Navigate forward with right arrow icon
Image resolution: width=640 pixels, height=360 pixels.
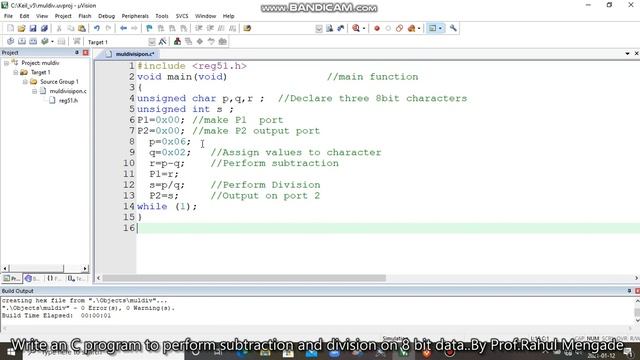point(134,28)
